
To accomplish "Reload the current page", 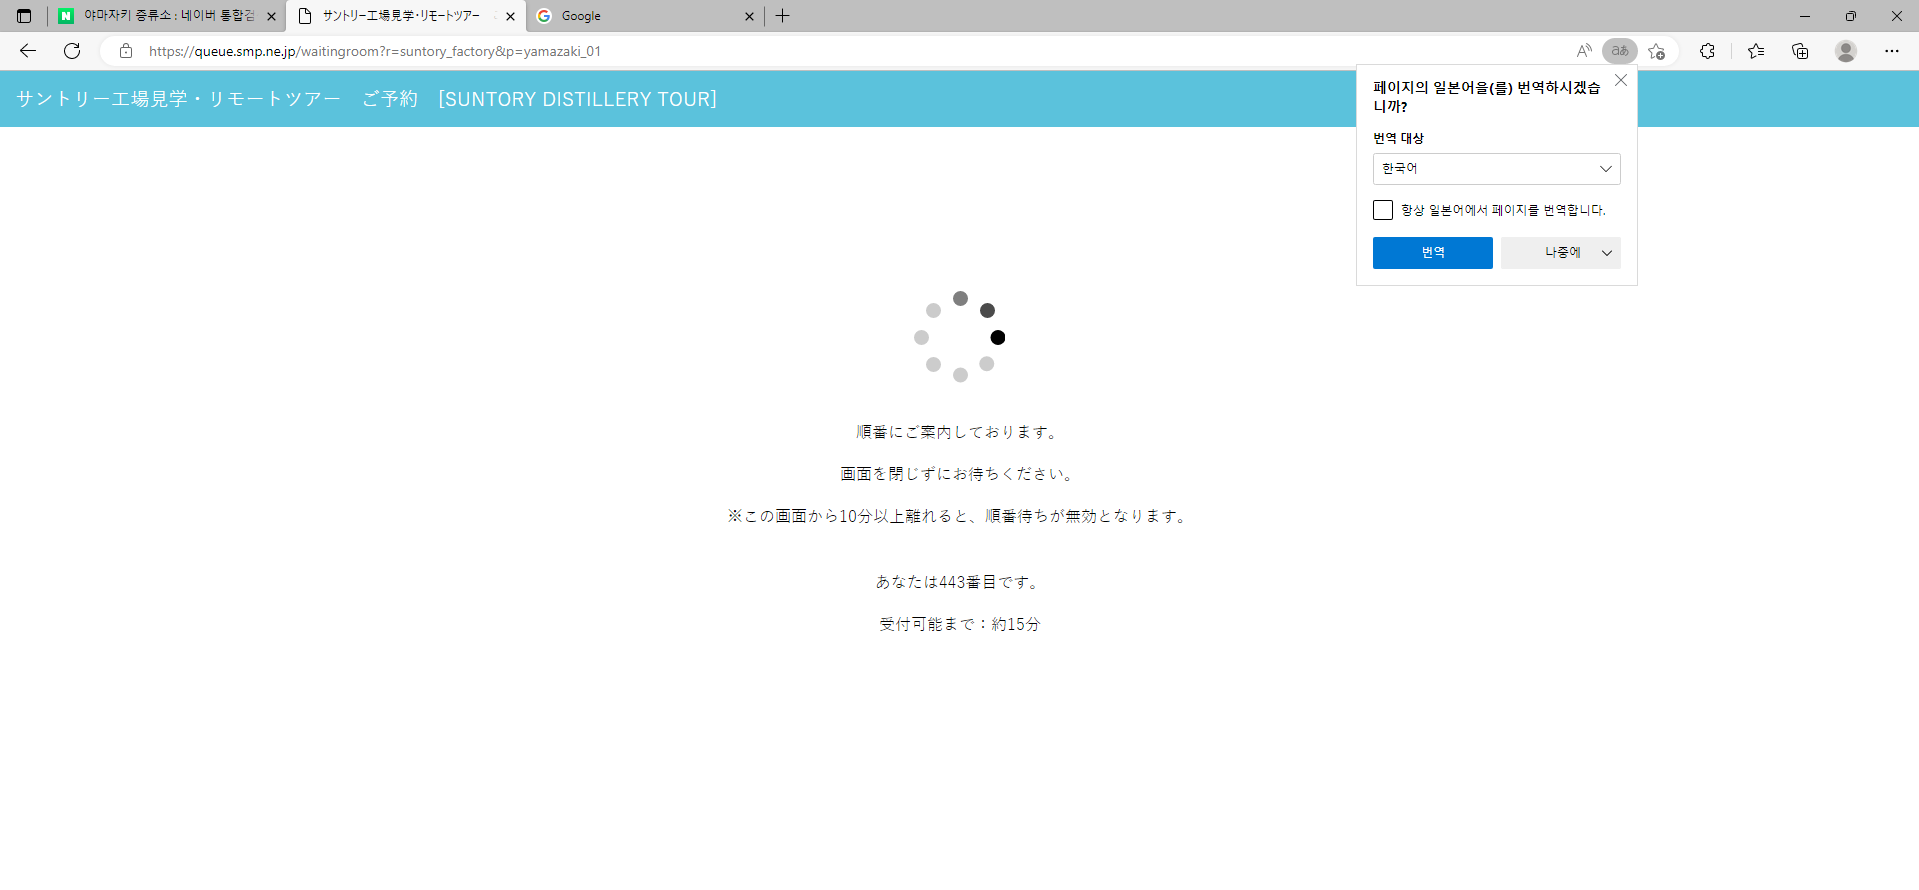I will (72, 51).
